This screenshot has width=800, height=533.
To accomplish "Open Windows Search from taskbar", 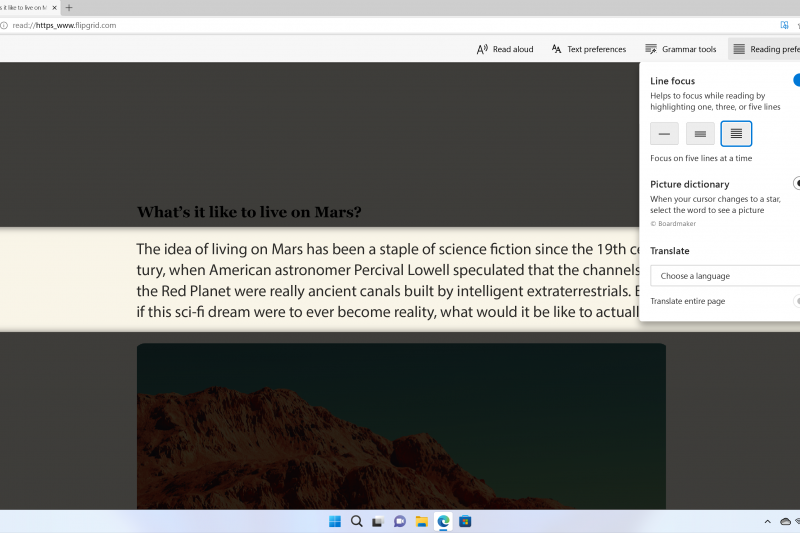I will (357, 521).
